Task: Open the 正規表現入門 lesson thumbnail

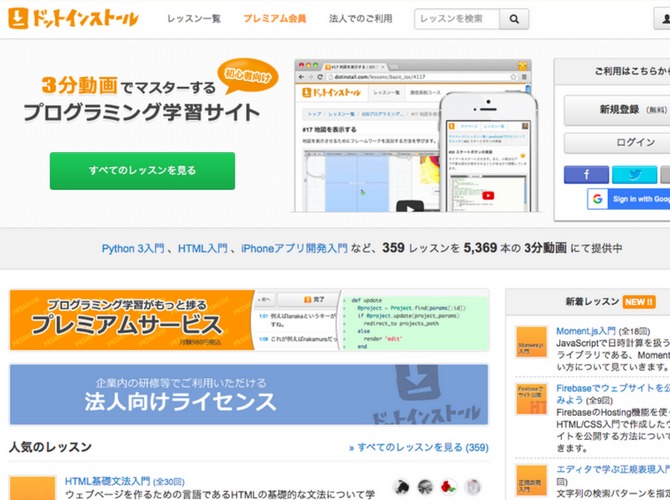Action: pyautogui.click(x=531, y=481)
